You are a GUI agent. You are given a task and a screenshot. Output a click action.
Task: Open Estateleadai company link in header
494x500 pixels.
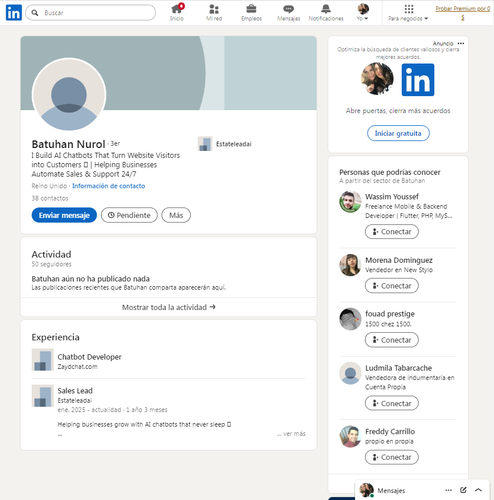coord(225,144)
